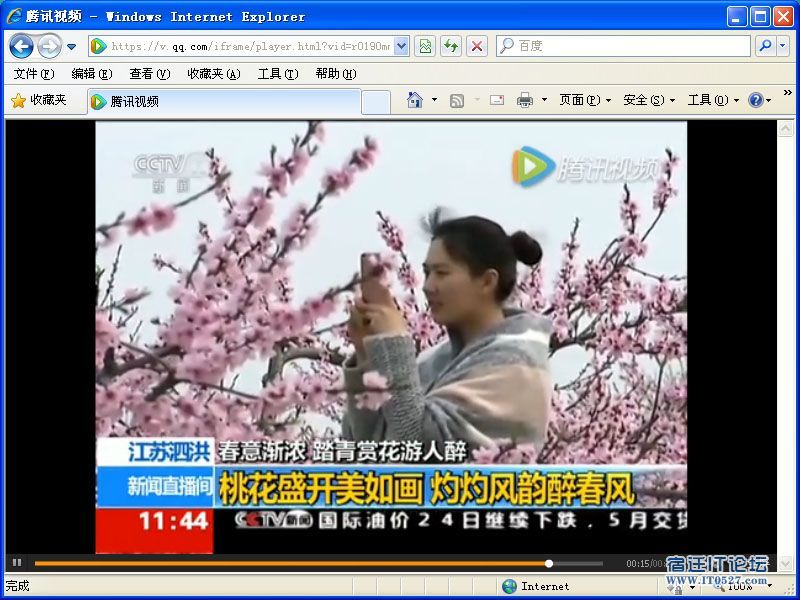The image size is (800, 600).
Task: Click the IE logo in title bar
Action: pyautogui.click(x=14, y=16)
